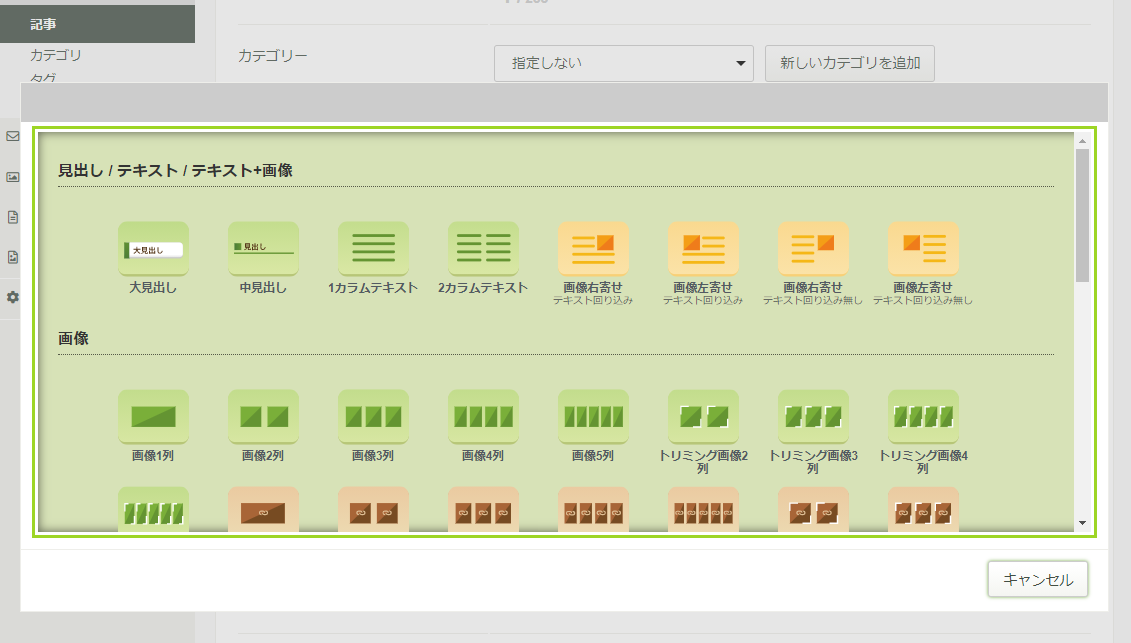Choose the 中見出し block icon
Image resolution: width=1131 pixels, height=643 pixels.
pos(263,248)
